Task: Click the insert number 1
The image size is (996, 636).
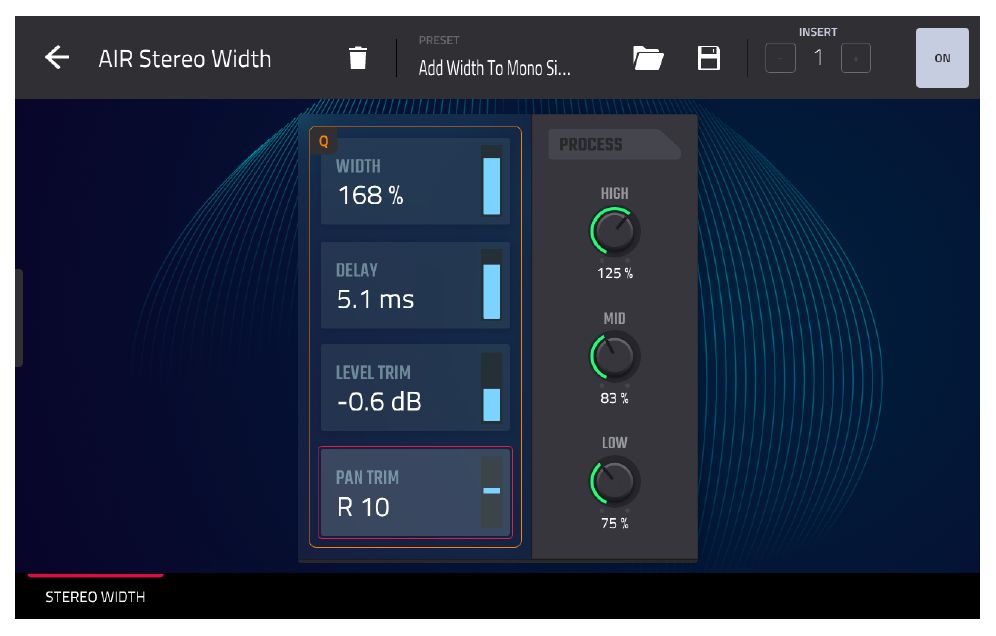Action: (x=818, y=58)
